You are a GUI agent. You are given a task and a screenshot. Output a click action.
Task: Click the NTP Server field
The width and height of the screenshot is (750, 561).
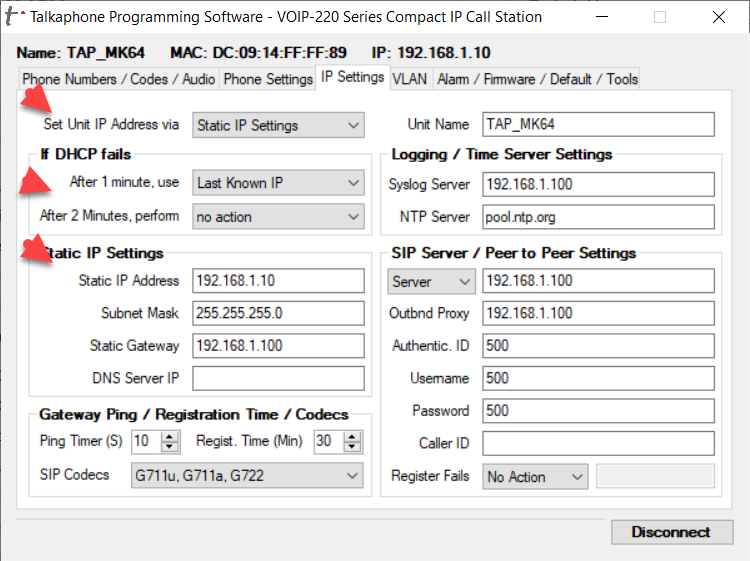pos(598,217)
